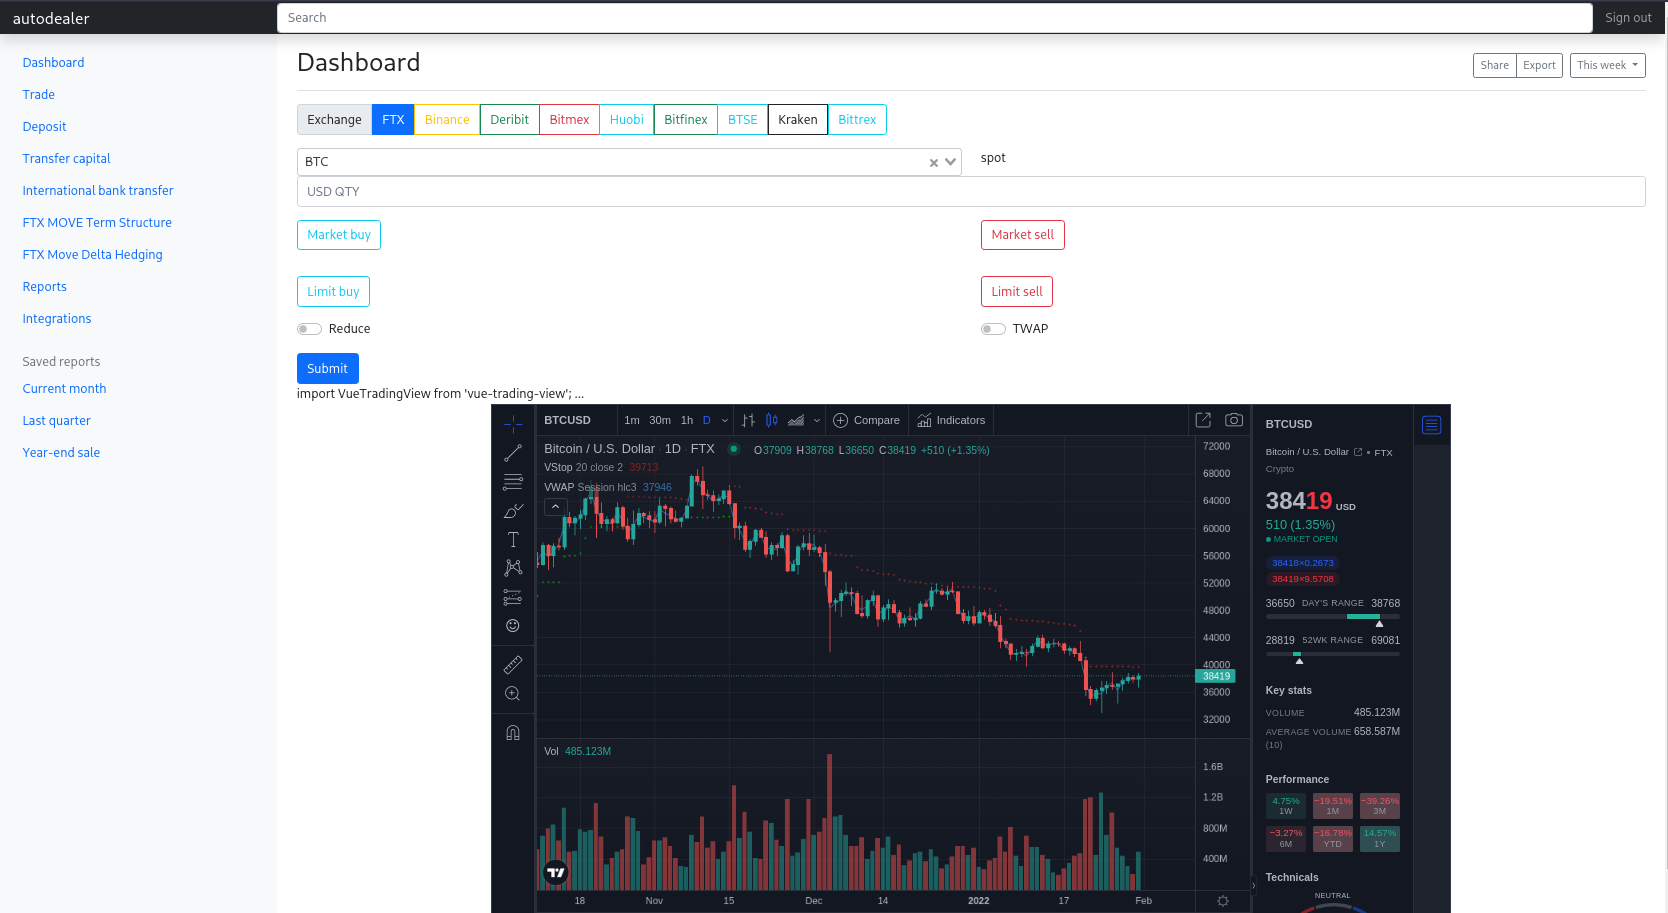Click the TradingView logo on chart
This screenshot has height=913, width=1668.
pos(555,873)
